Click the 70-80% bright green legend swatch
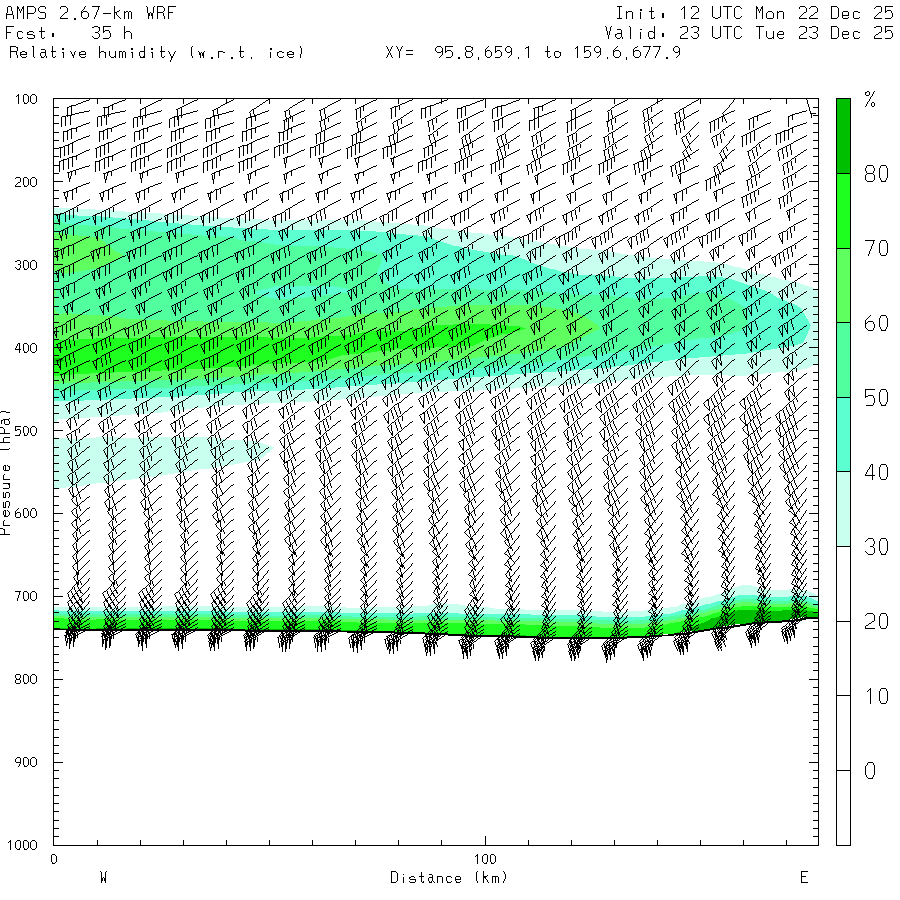 tap(843, 211)
